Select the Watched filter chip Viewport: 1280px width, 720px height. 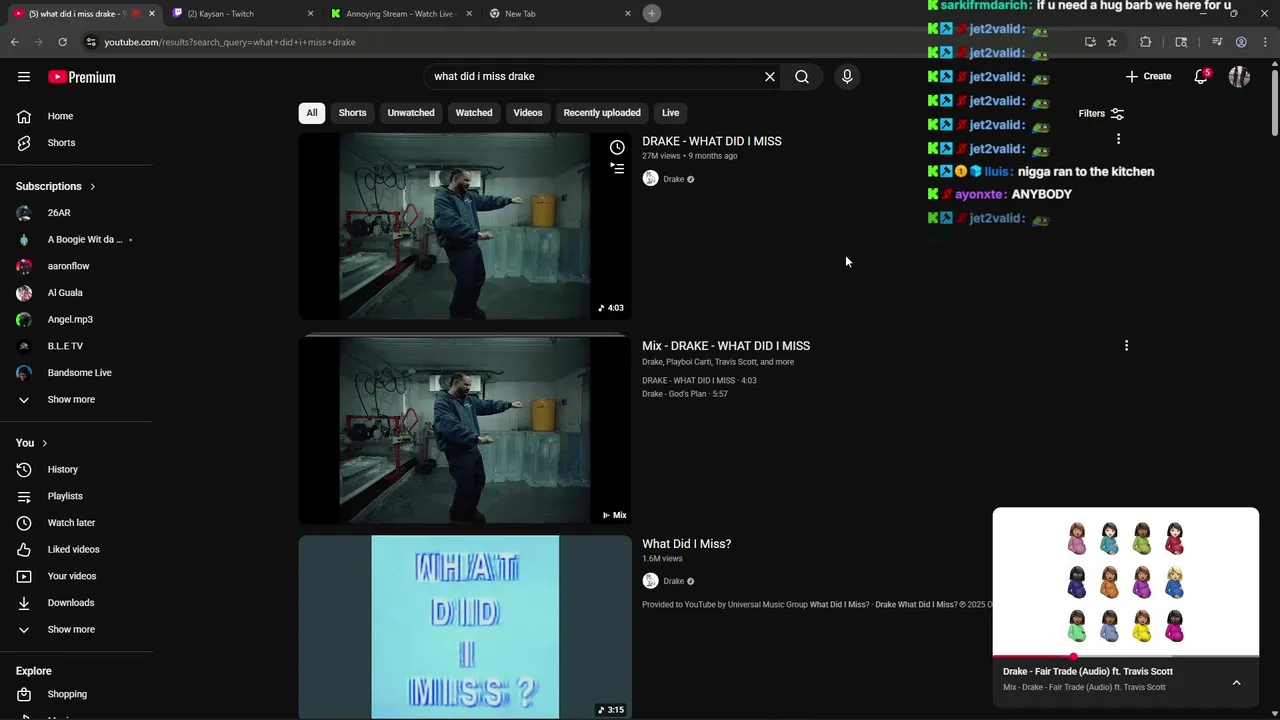coord(474,113)
